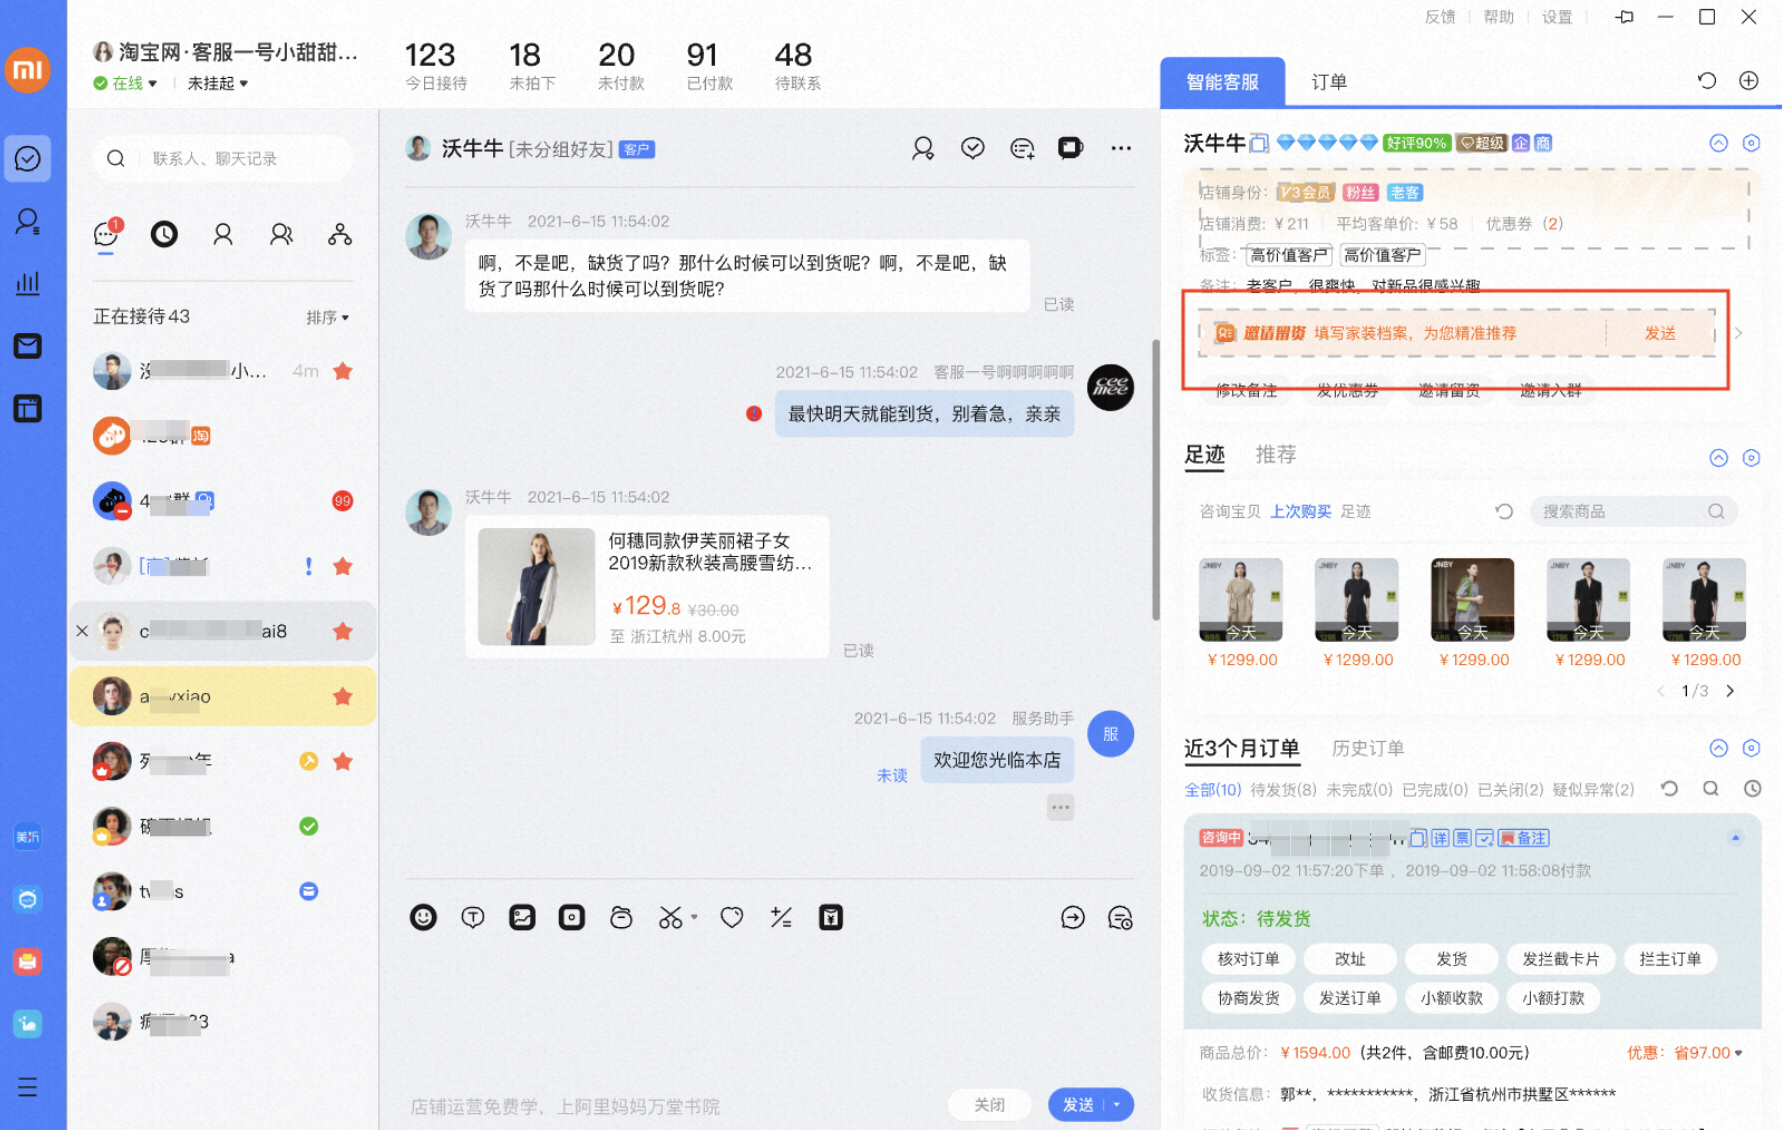Open the contacts icon in left sidebar
The image size is (1782, 1130).
[x=28, y=221]
